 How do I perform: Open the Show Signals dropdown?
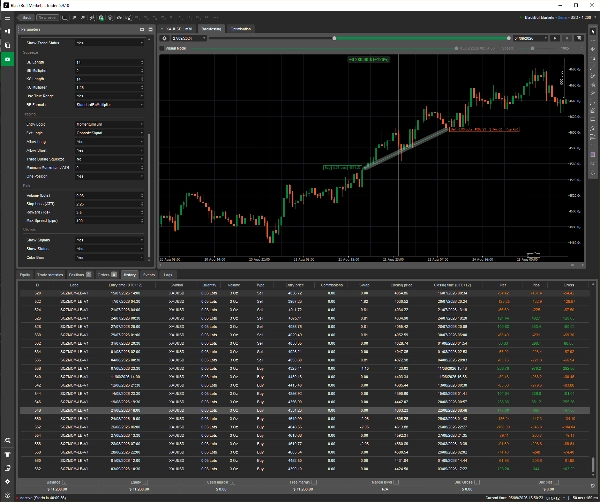109,240
